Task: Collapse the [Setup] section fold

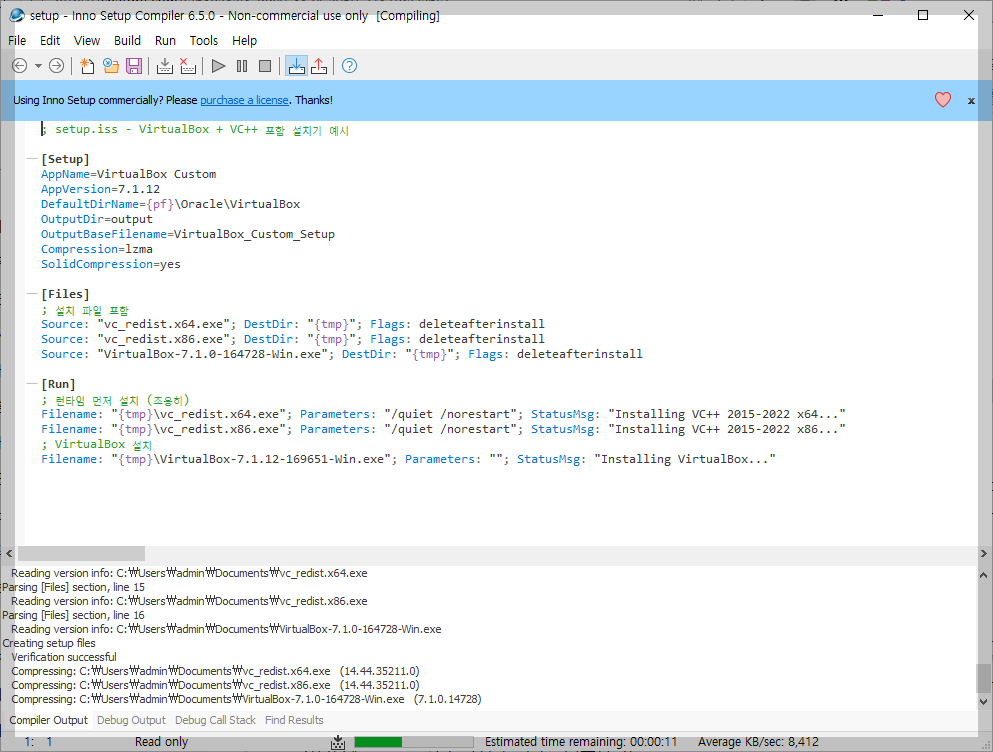Action: click(32, 159)
